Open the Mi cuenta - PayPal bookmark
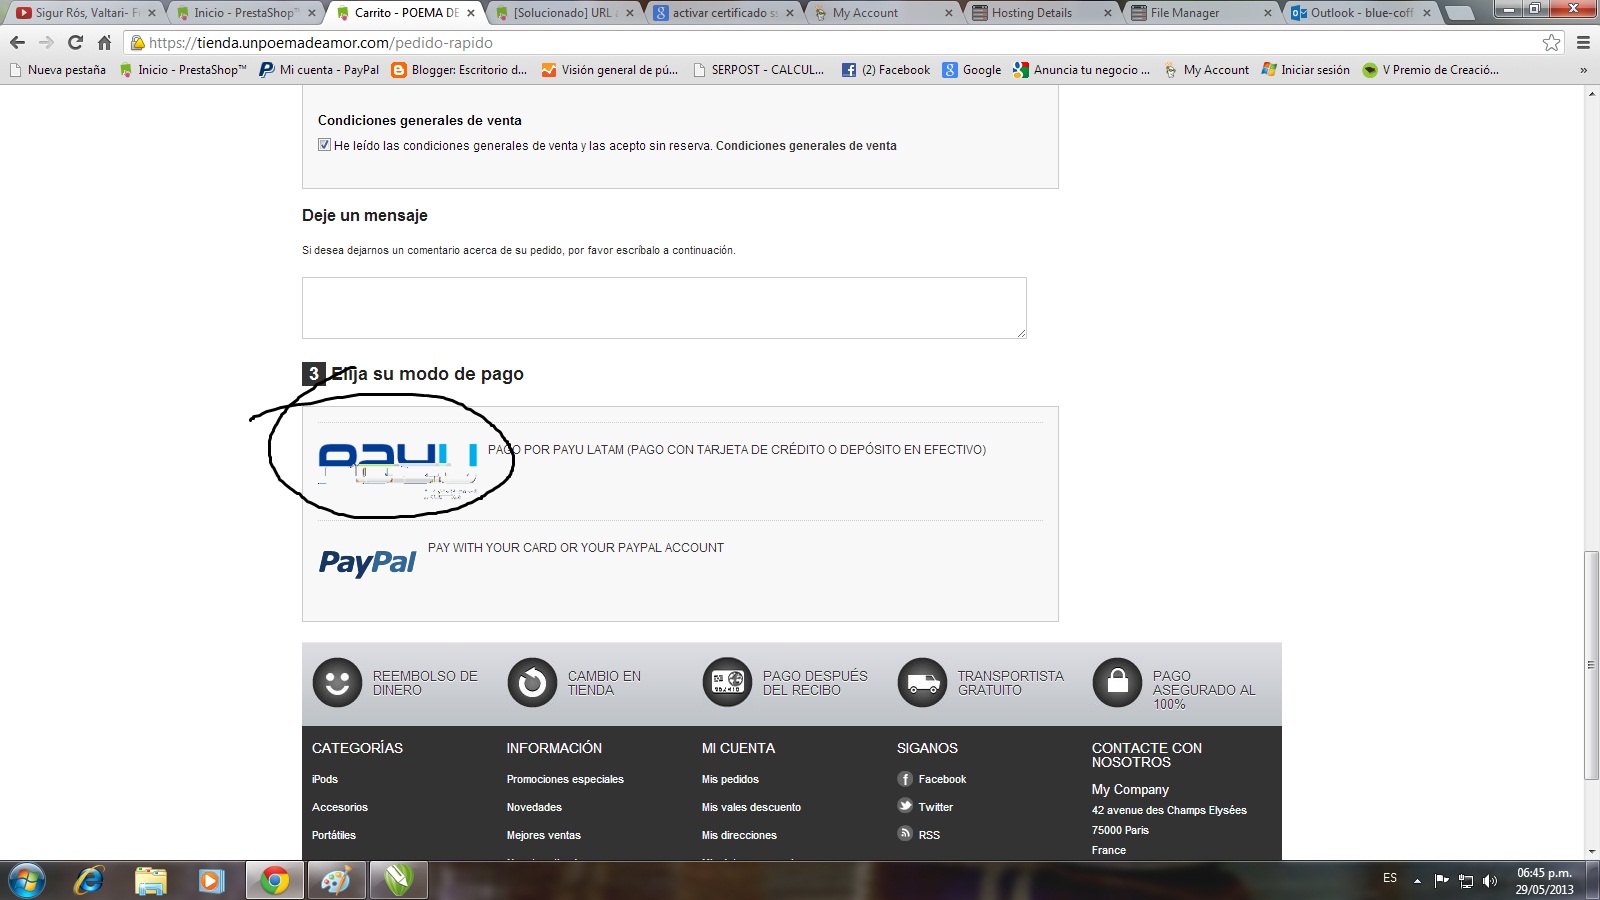Image resolution: width=1600 pixels, height=900 pixels. click(x=320, y=70)
